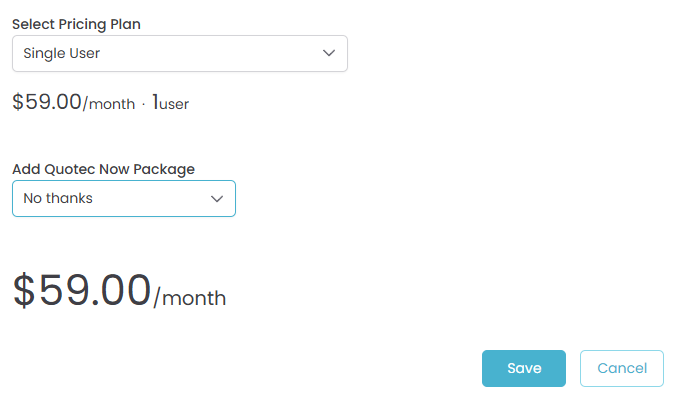Click the dot separator before '1user'
The image size is (690, 410).
click(144, 104)
